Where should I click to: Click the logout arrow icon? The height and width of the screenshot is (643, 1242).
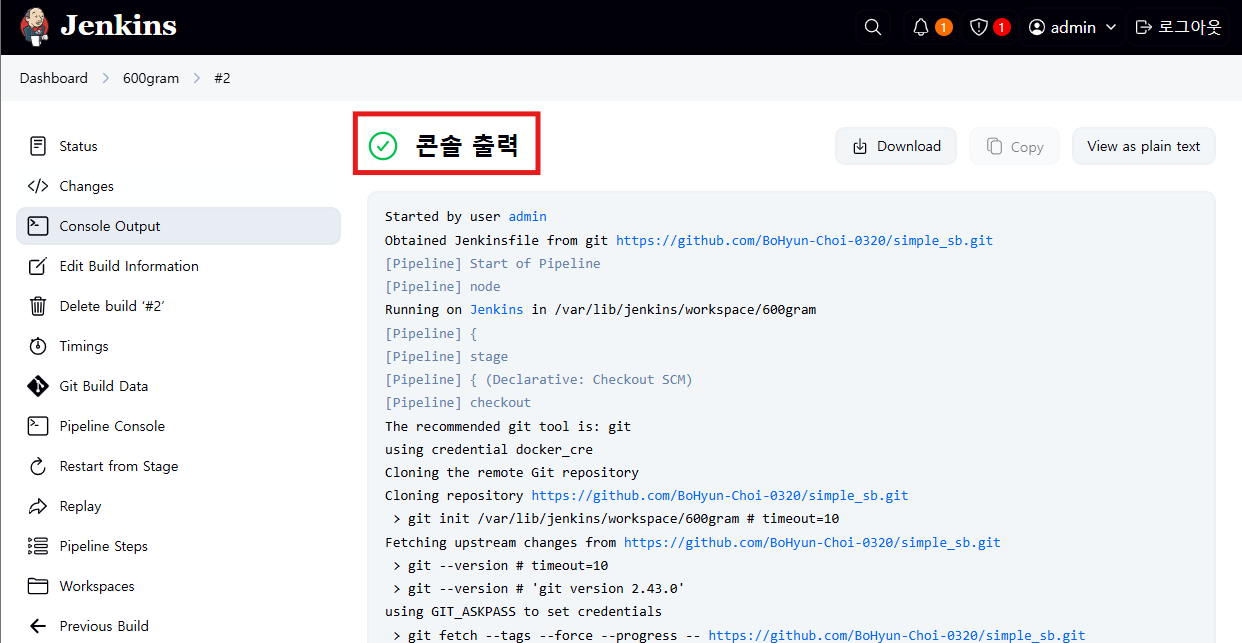1144,27
